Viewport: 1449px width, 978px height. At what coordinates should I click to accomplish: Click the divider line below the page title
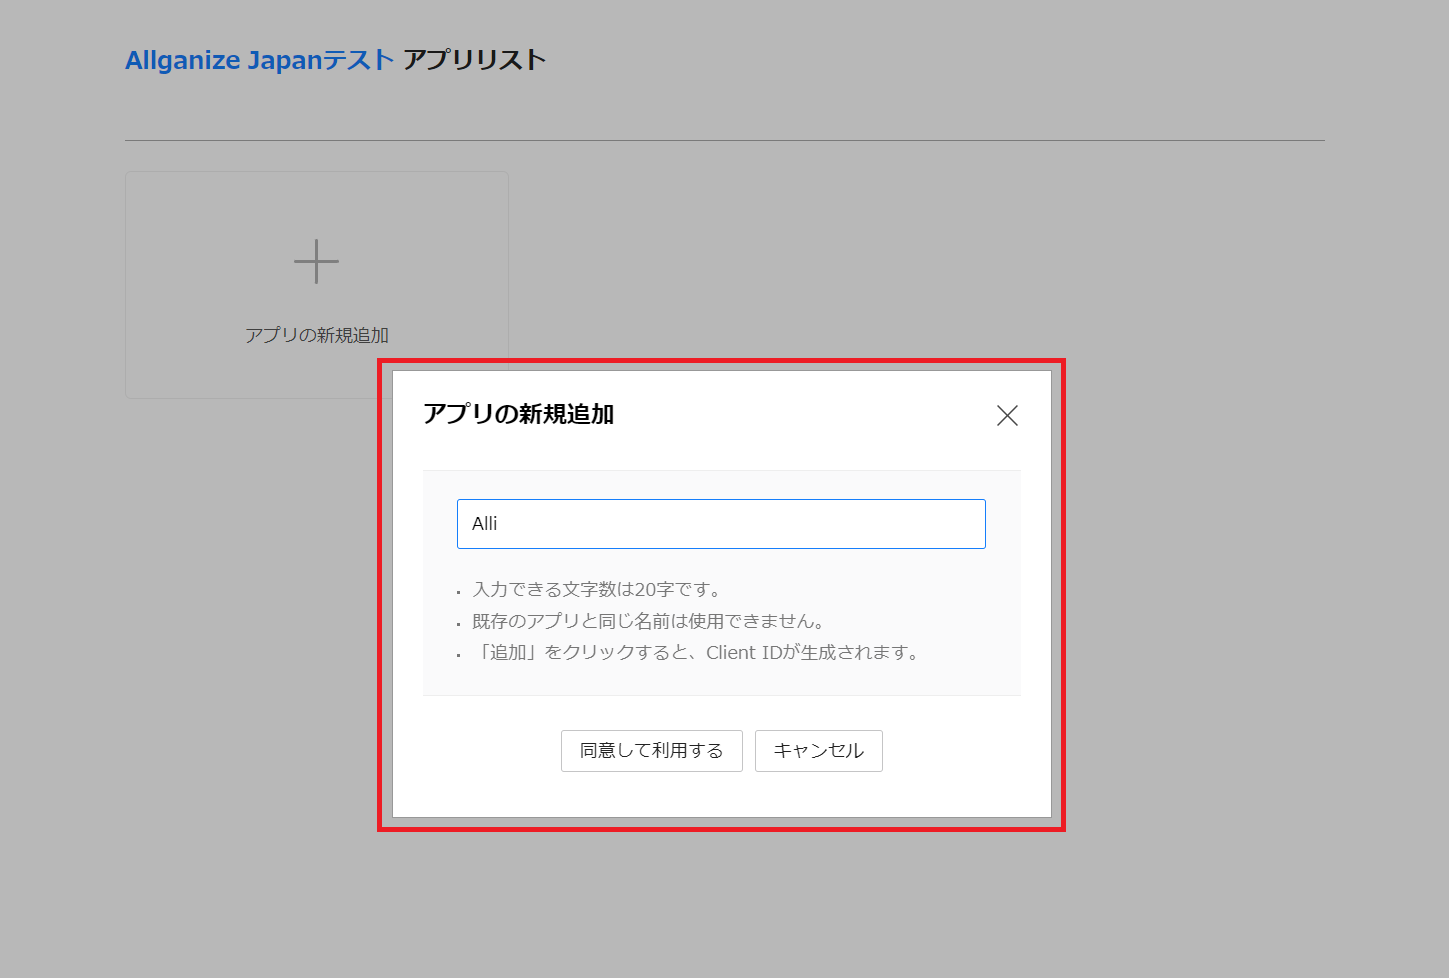click(724, 141)
